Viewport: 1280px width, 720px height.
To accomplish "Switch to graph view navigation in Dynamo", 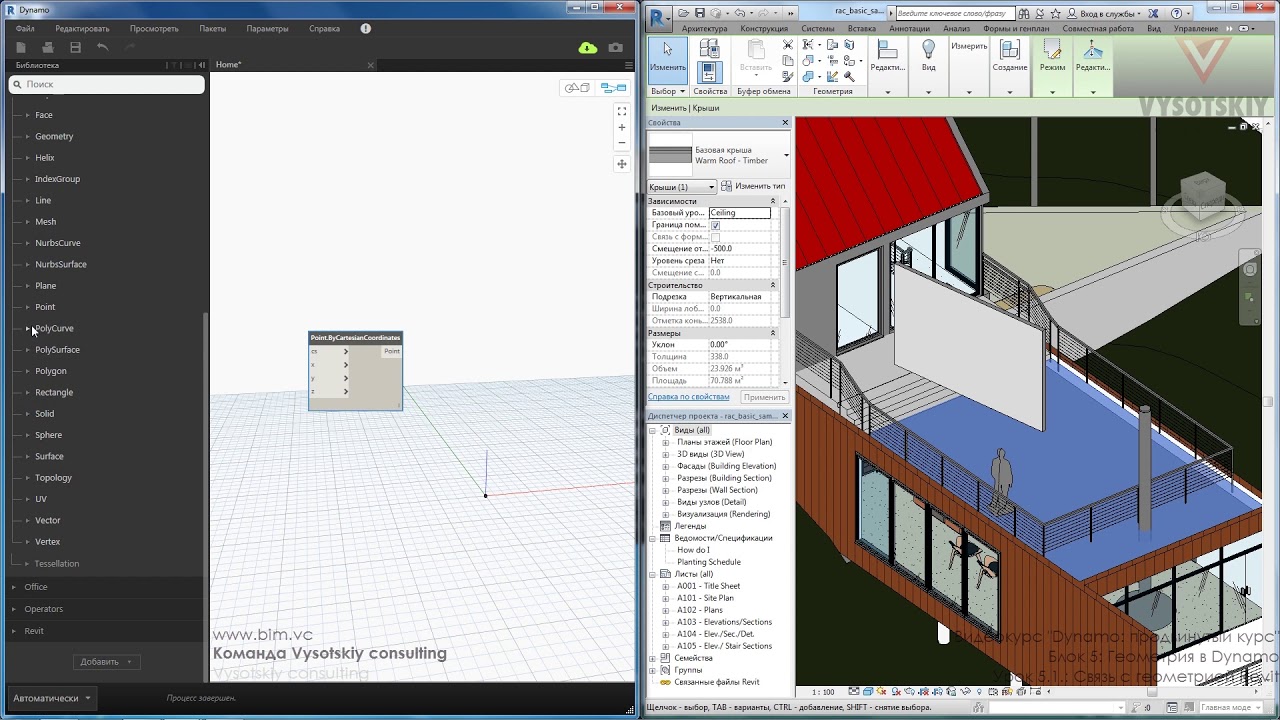I will (x=613, y=88).
